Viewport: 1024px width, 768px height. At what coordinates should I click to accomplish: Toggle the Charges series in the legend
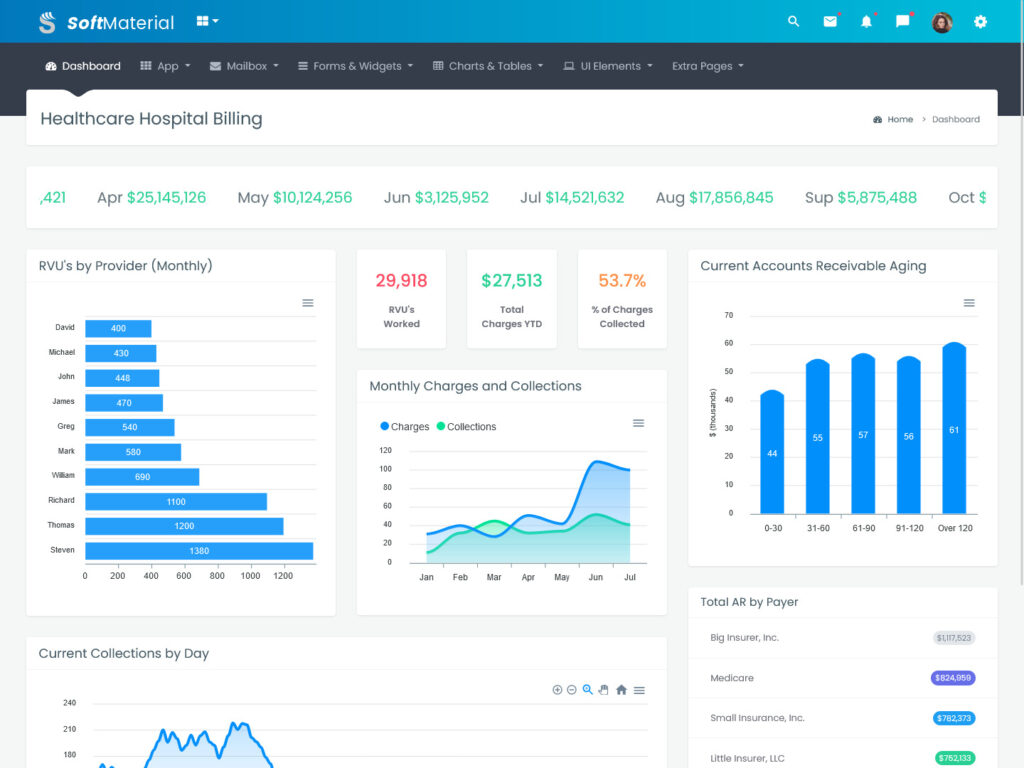tap(404, 426)
